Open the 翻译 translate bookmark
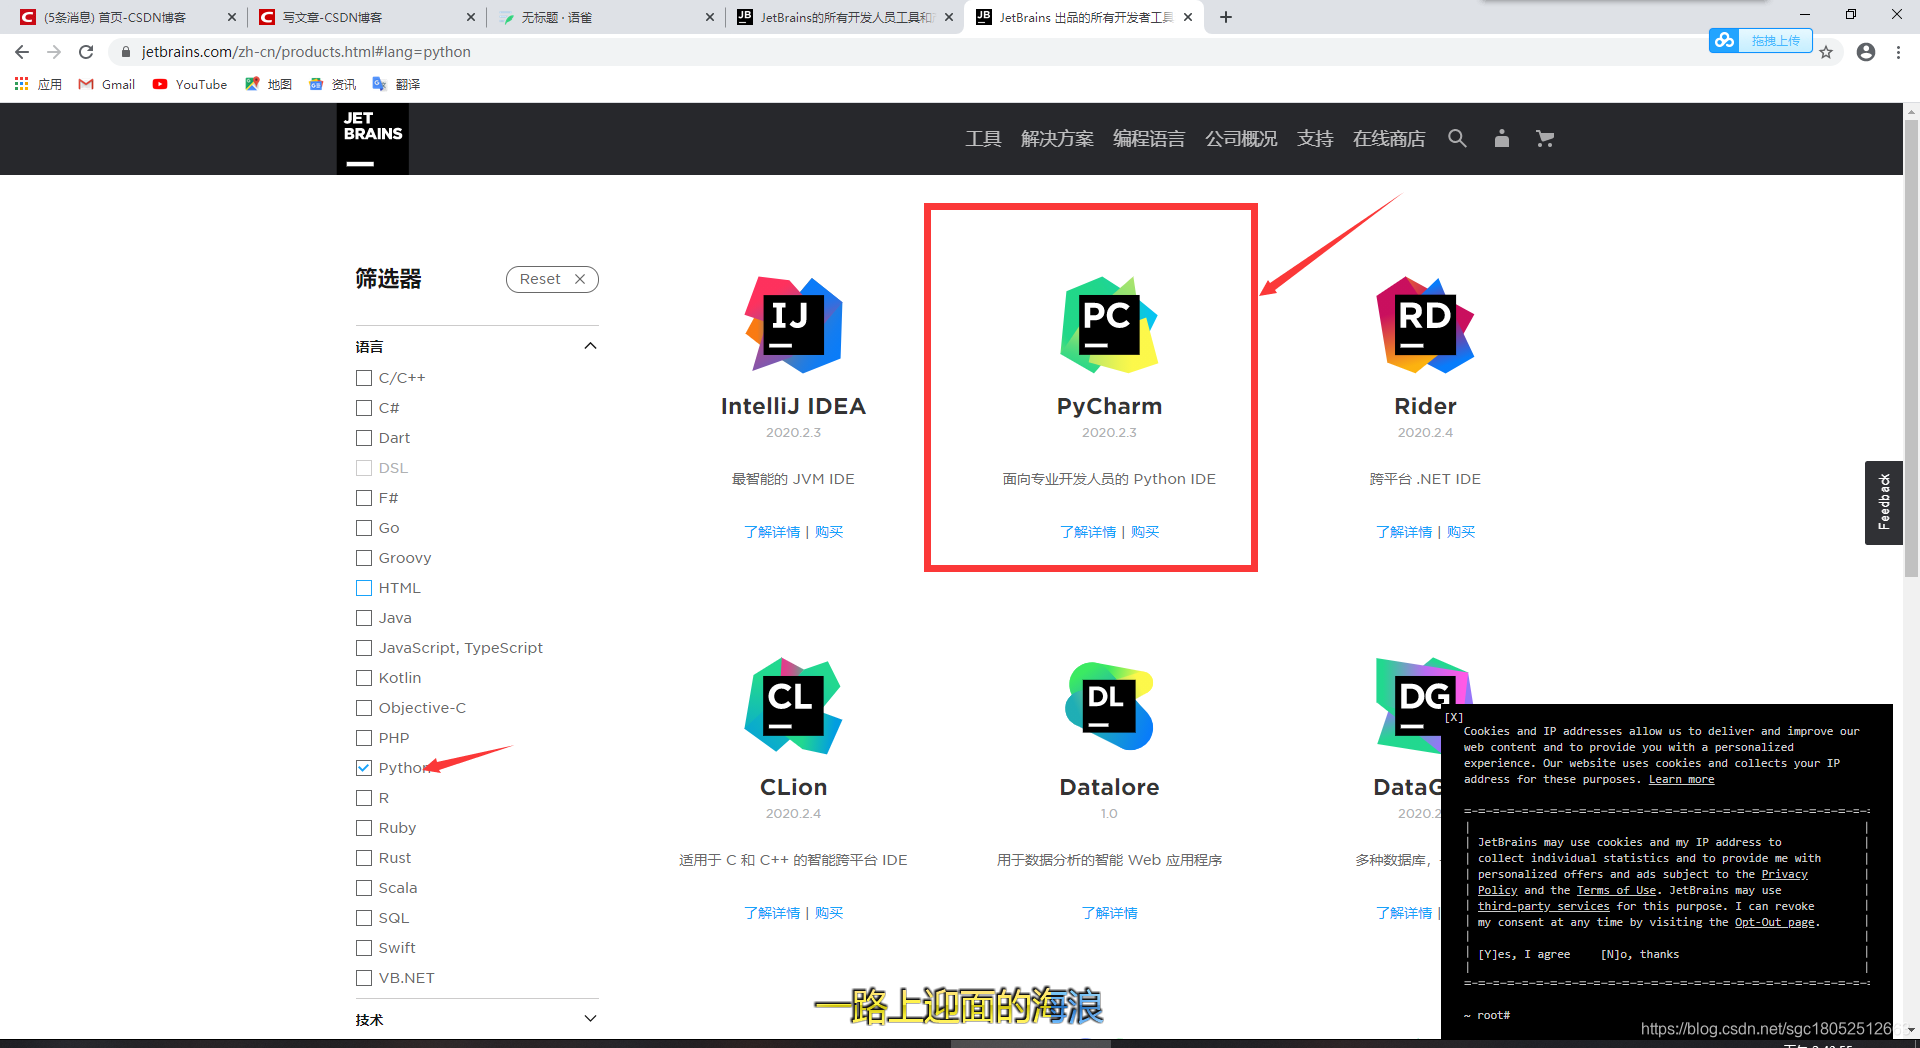 [396, 84]
